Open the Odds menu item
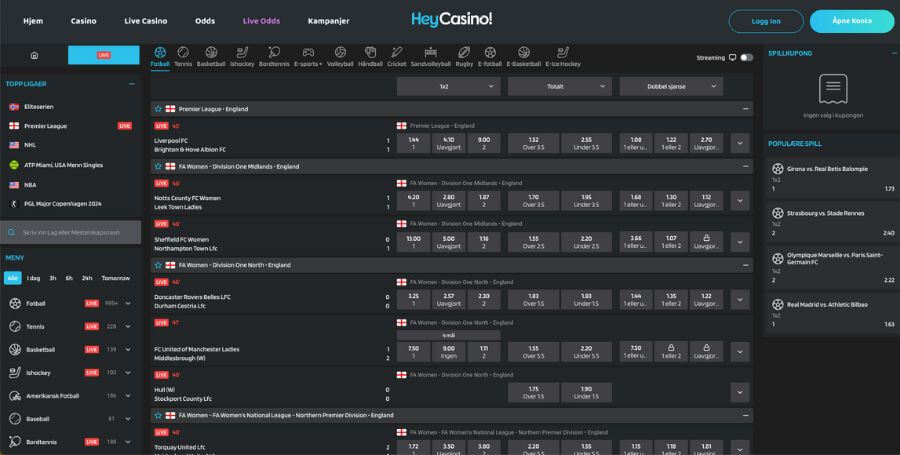The image size is (900, 455). [205, 21]
